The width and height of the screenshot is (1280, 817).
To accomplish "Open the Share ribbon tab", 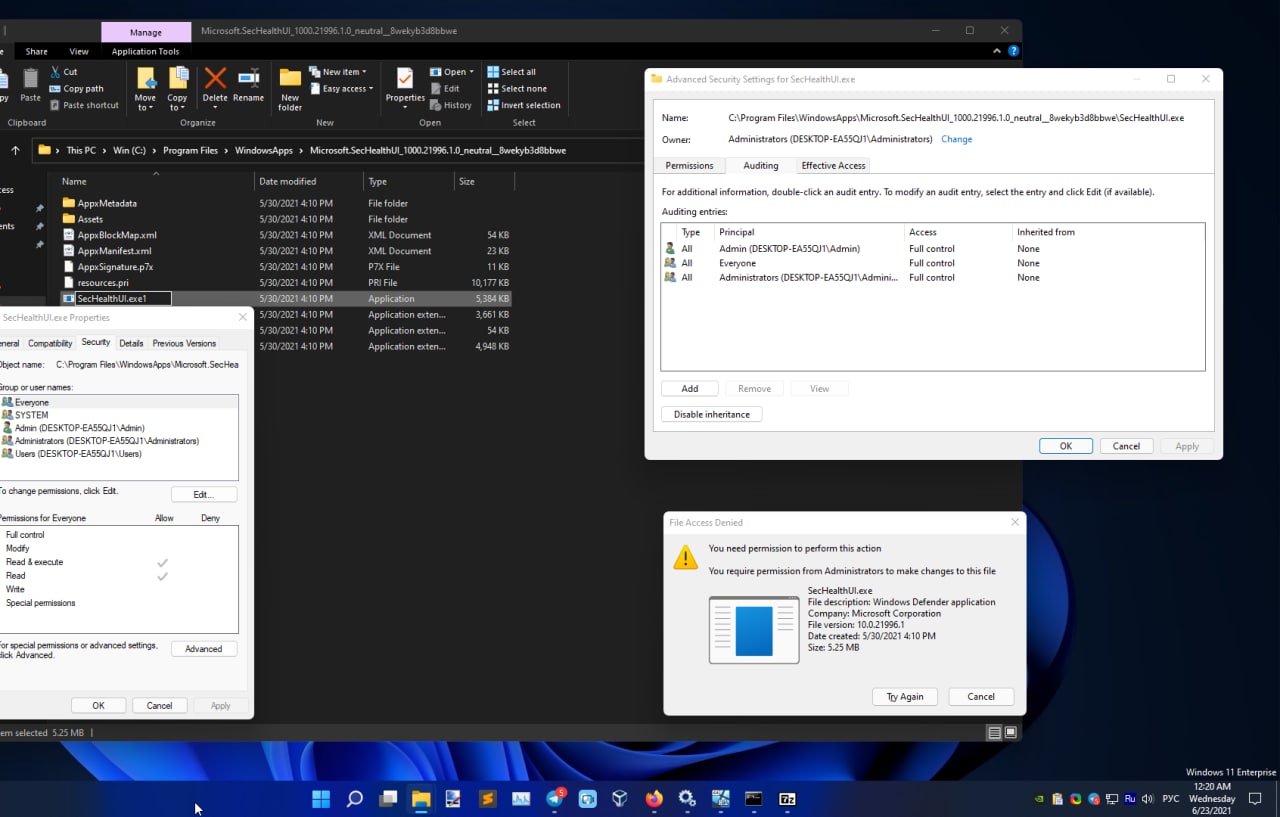I will 36,51.
